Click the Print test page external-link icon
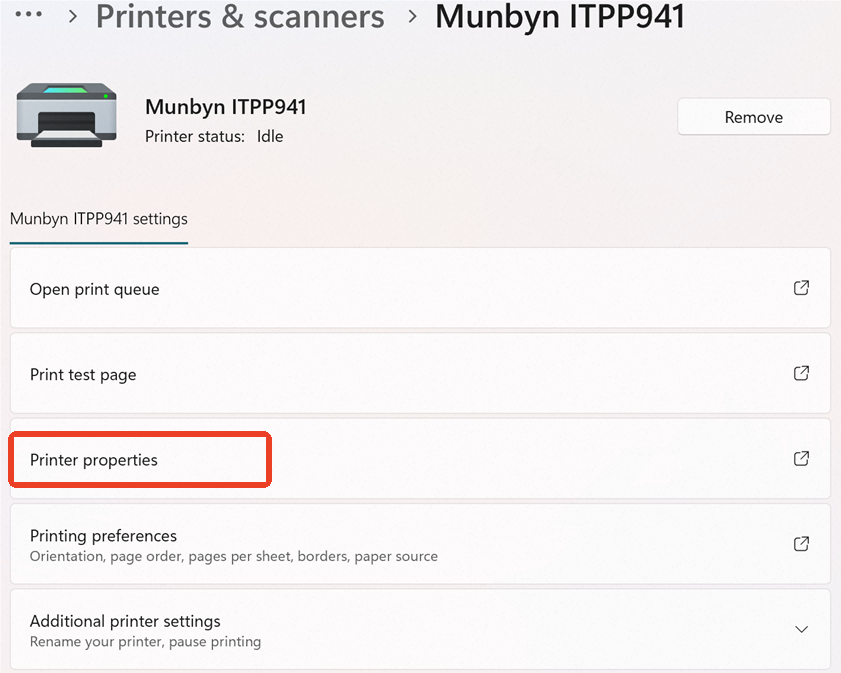This screenshot has width=841, height=673. pos(801,373)
